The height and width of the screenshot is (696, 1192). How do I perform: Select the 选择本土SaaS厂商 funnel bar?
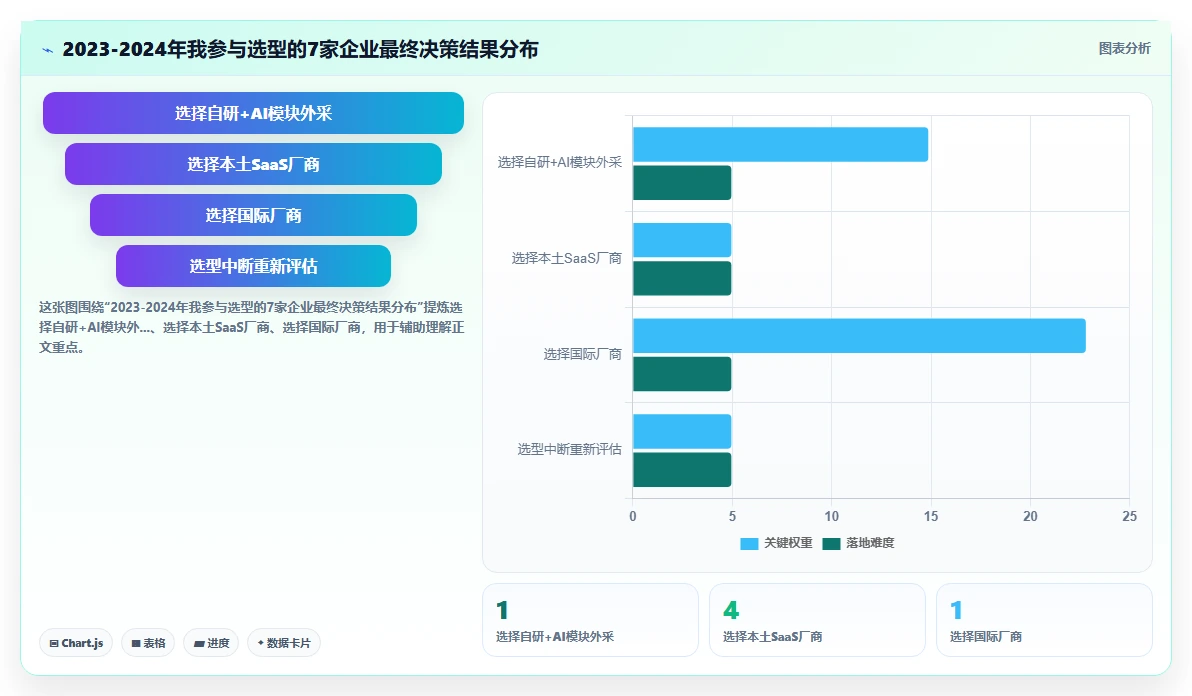pos(253,164)
